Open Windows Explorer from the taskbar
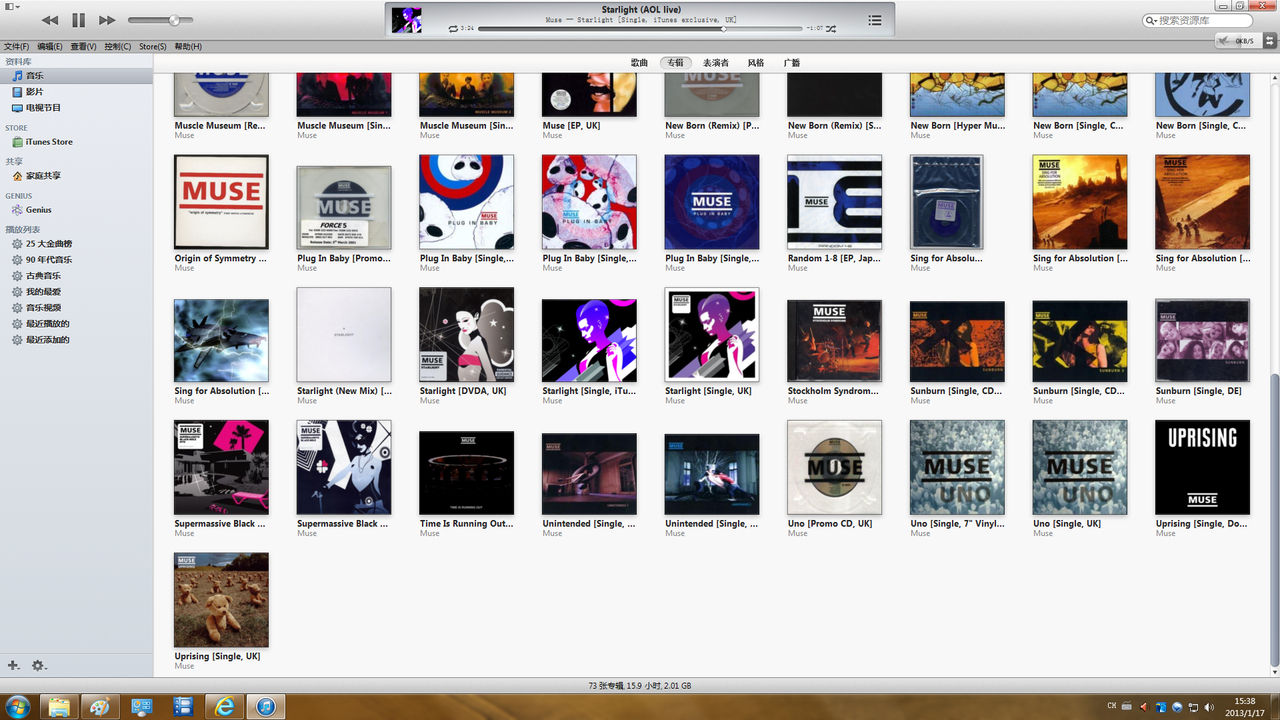 pos(59,707)
